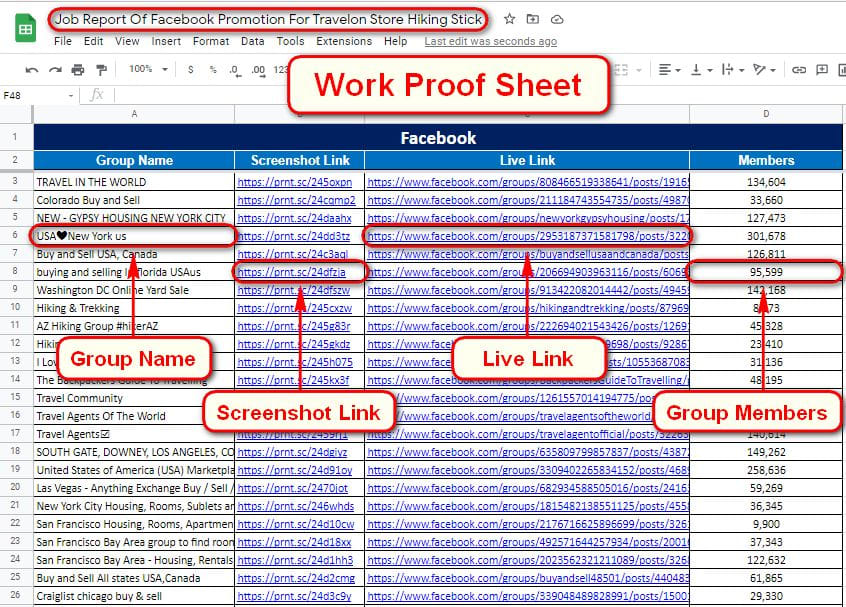This screenshot has height=607, width=846.
Task: Open the Google Sheets home logo
Action: 25,29
